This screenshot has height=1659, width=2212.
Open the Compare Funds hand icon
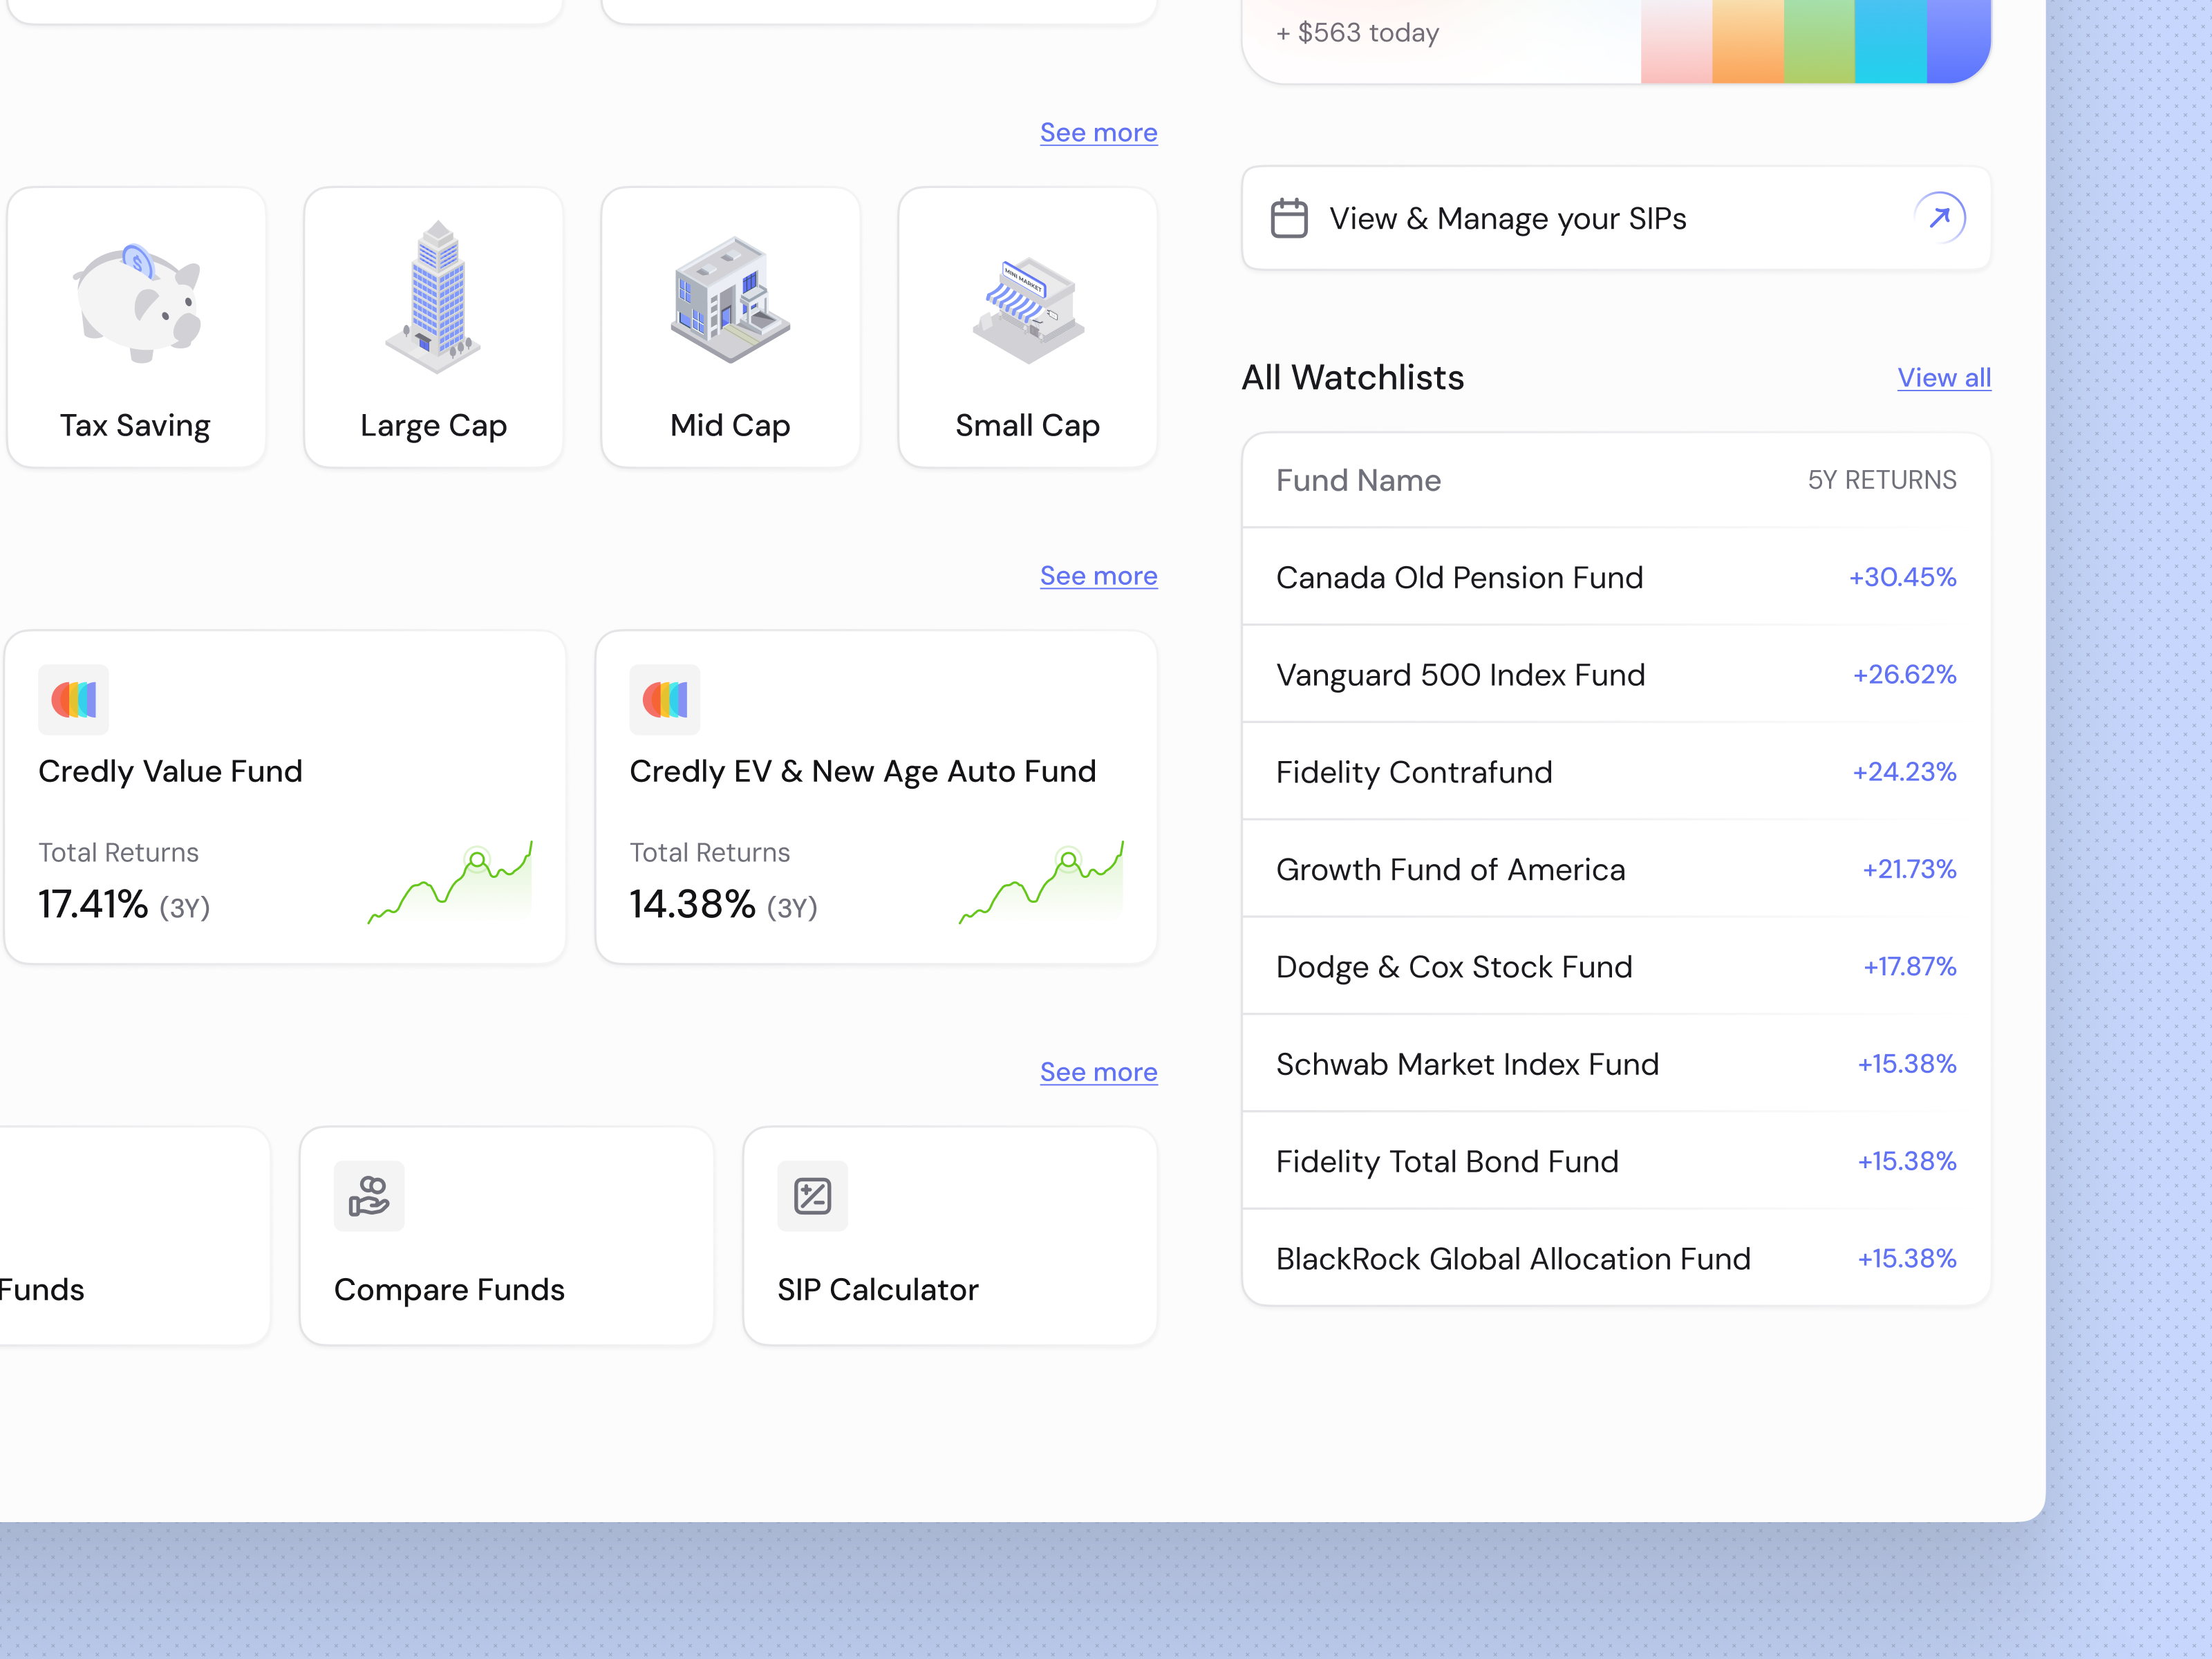pyautogui.click(x=368, y=1196)
